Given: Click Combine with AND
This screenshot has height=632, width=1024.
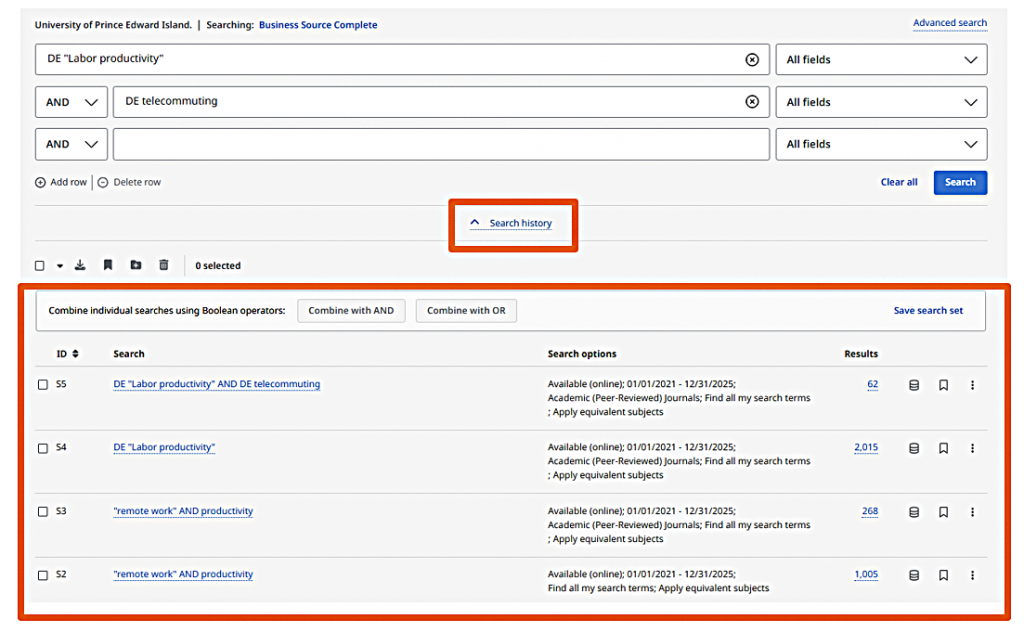Looking at the screenshot, I should click(x=351, y=311).
